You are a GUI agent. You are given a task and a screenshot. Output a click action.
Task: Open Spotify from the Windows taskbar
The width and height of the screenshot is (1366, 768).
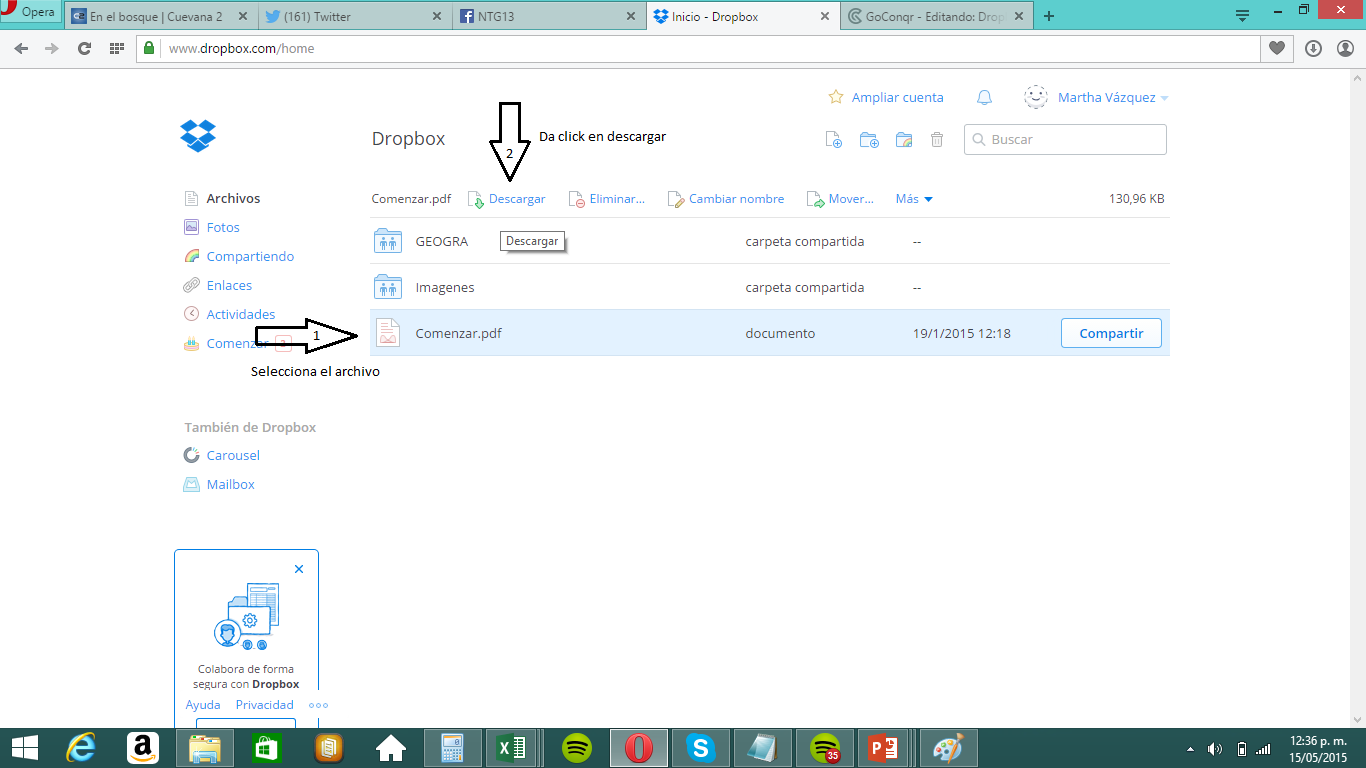click(x=576, y=748)
